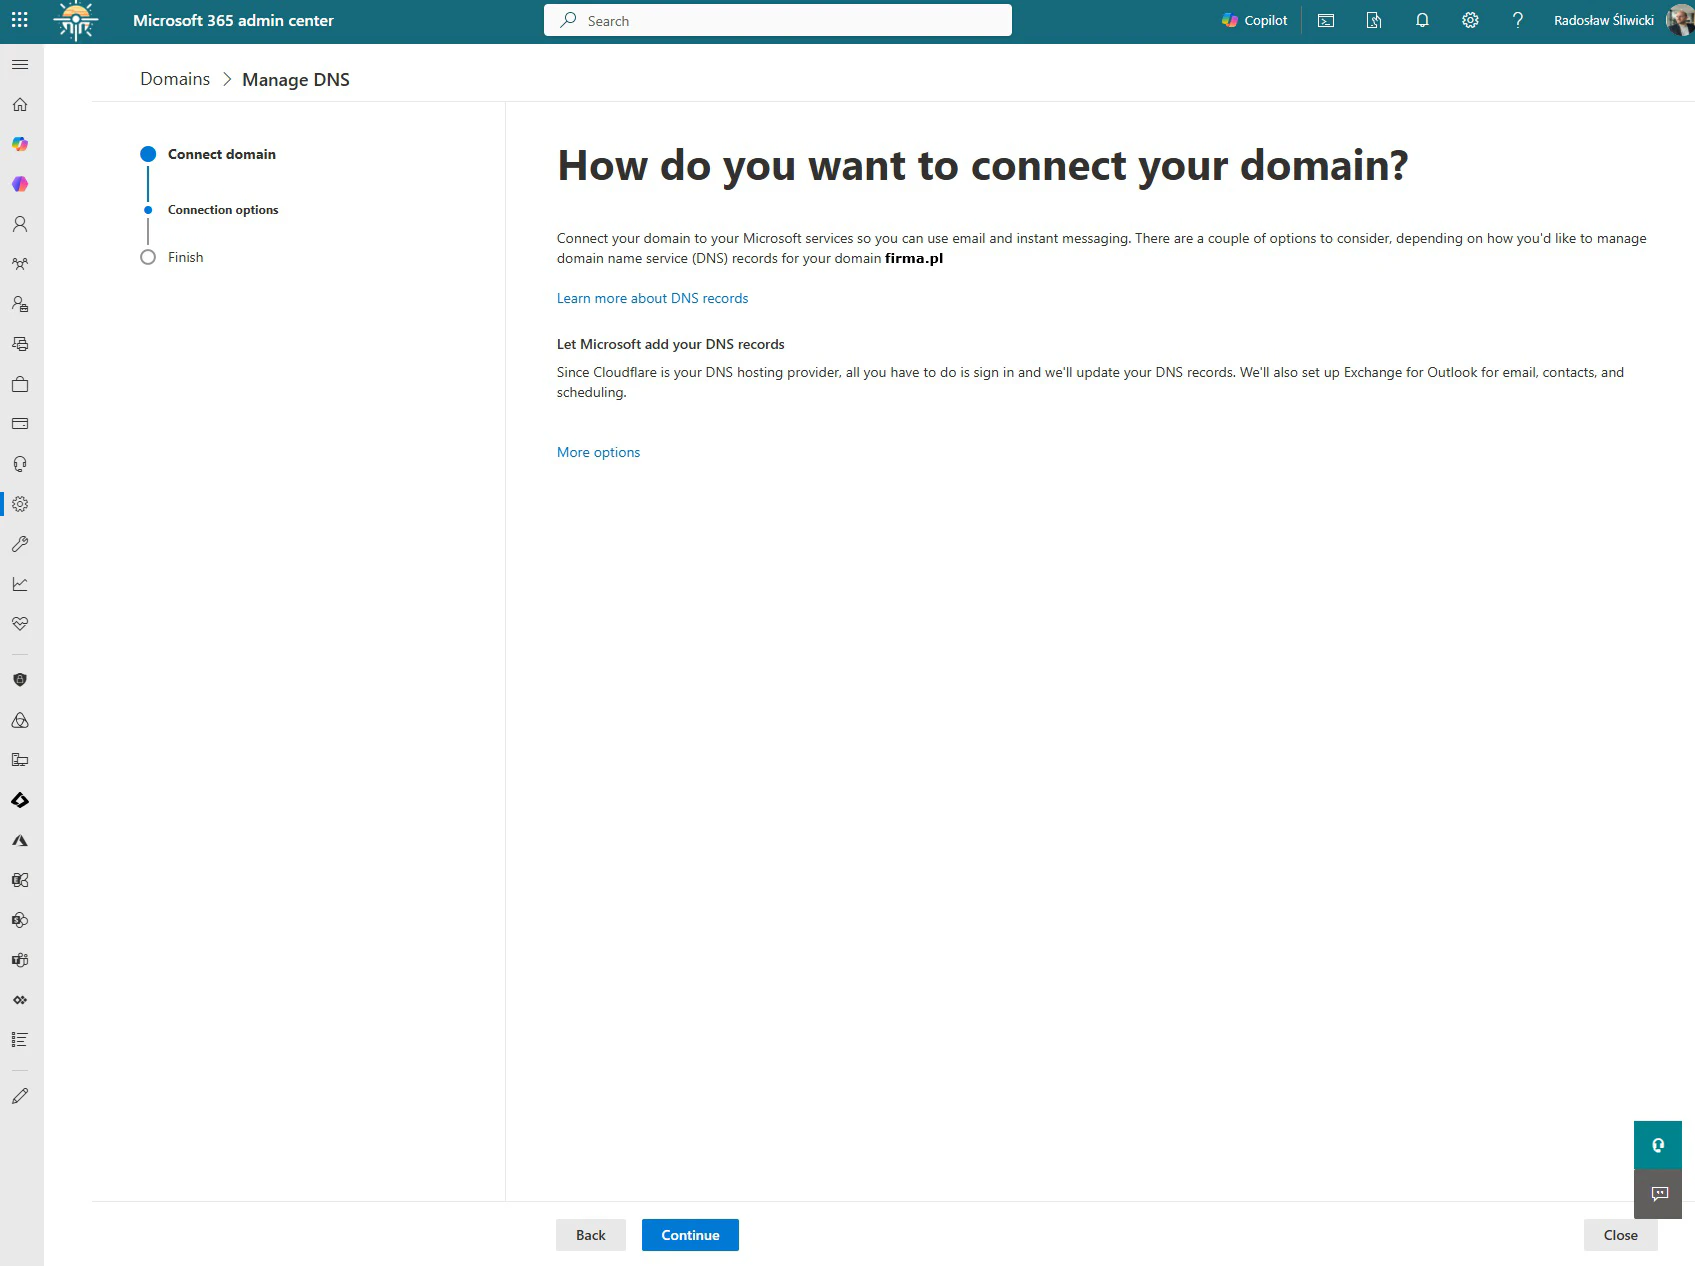
Task: Open Learn more about DNS records
Action: tap(652, 298)
